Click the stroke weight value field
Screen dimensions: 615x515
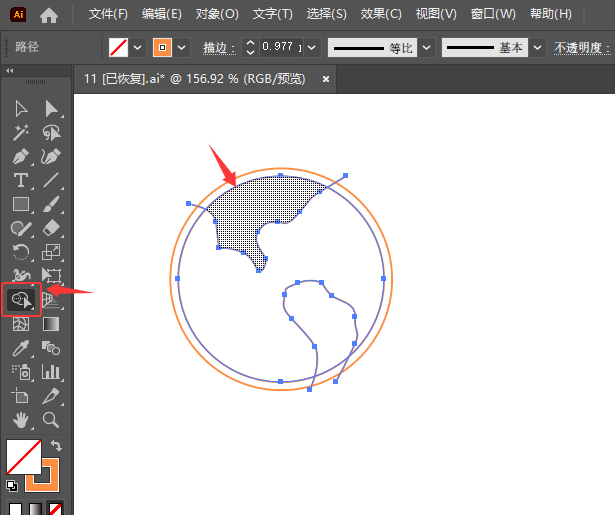[281, 47]
